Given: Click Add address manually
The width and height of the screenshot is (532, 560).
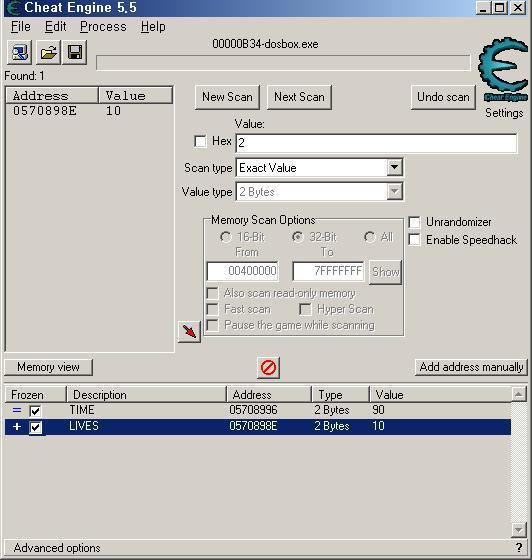Looking at the screenshot, I should [471, 367].
